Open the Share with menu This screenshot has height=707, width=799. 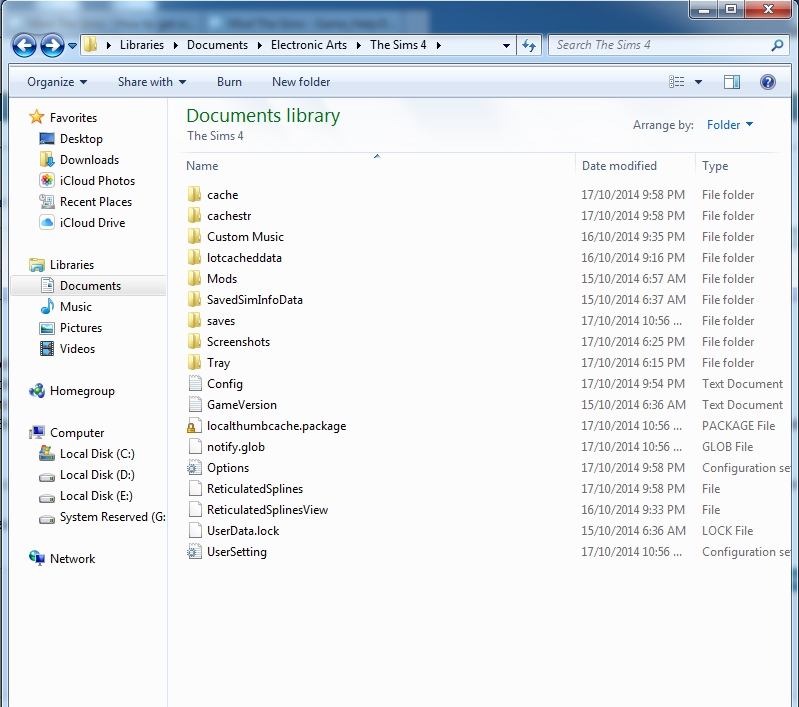click(152, 82)
